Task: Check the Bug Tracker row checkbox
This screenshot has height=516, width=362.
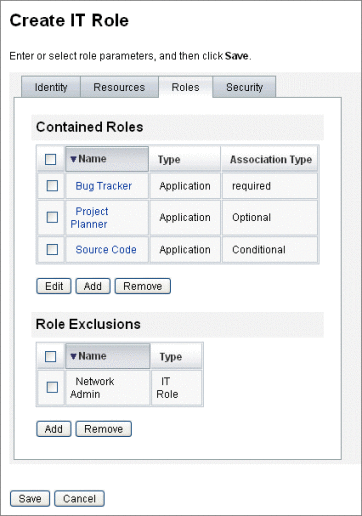Action: (52, 186)
